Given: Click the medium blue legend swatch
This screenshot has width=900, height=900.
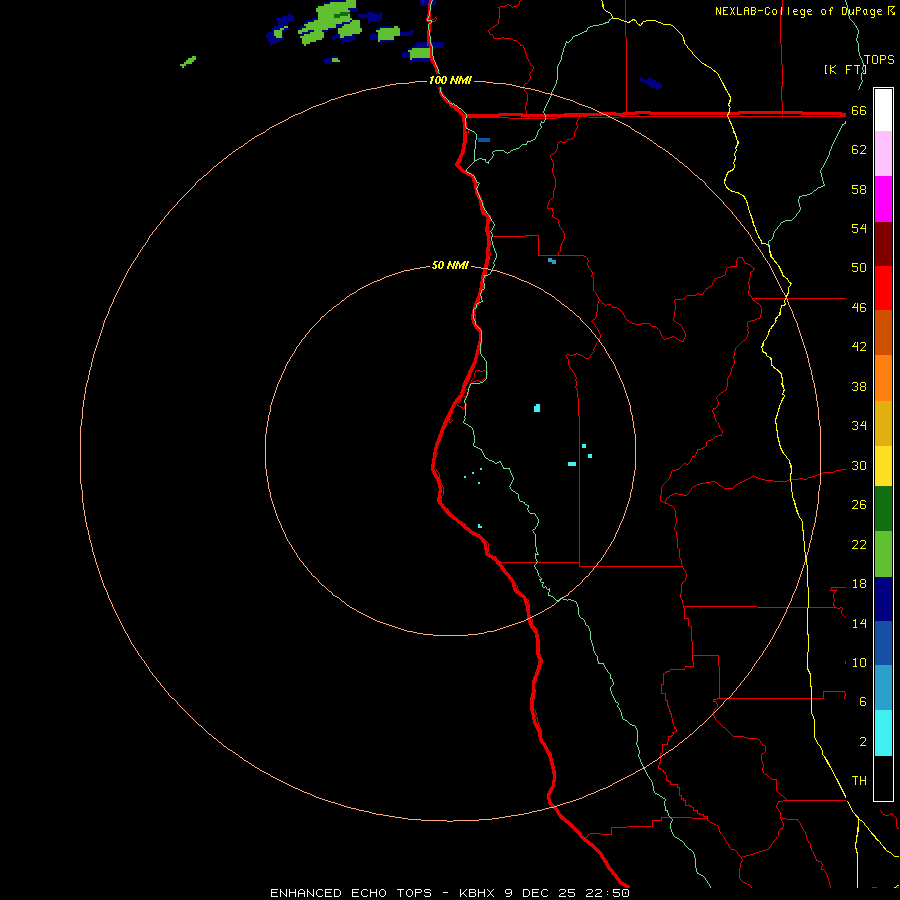Looking at the screenshot, I should [x=883, y=643].
